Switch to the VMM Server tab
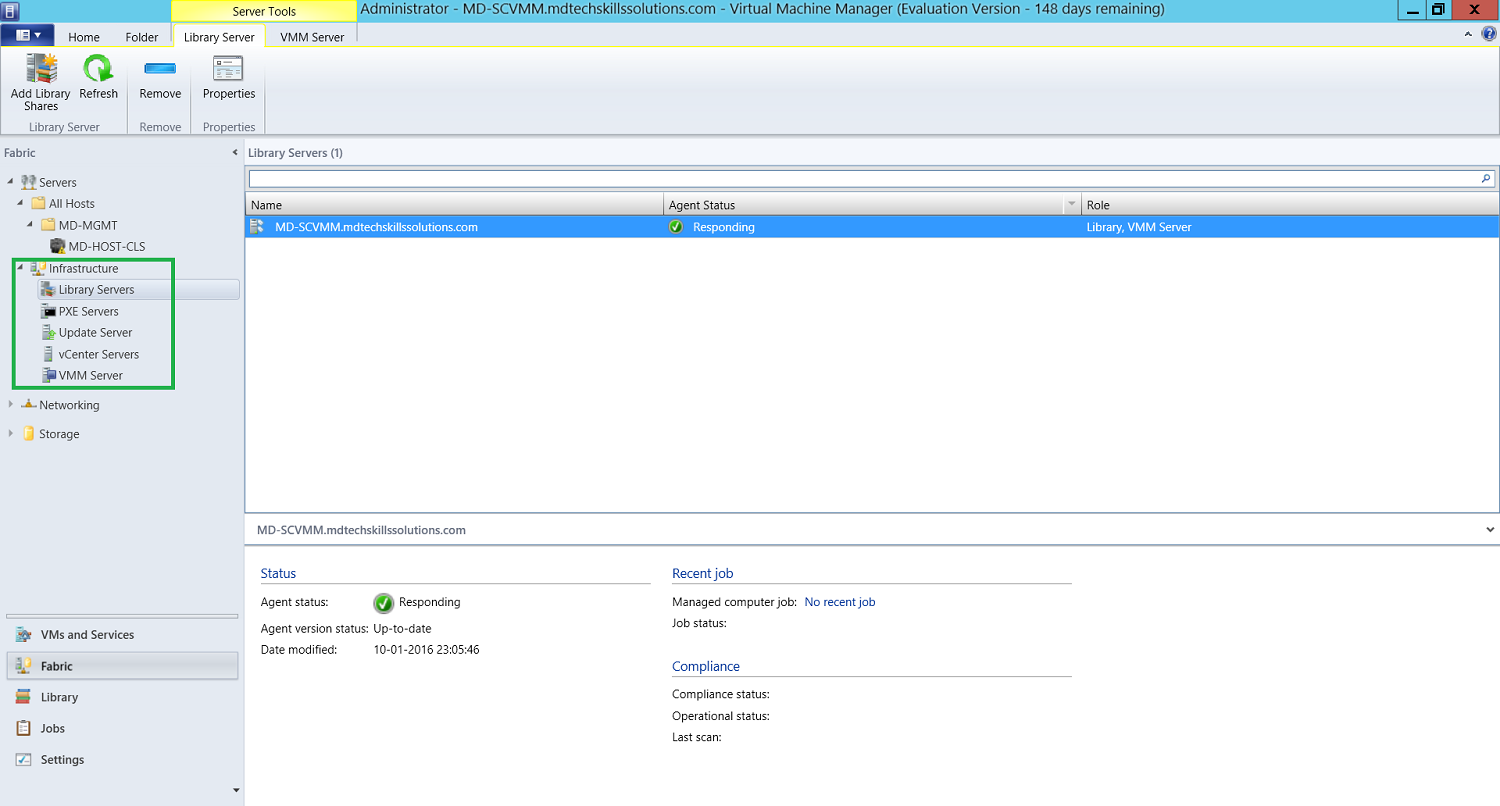Screen dimensions: 1500x806 [x=311, y=36]
